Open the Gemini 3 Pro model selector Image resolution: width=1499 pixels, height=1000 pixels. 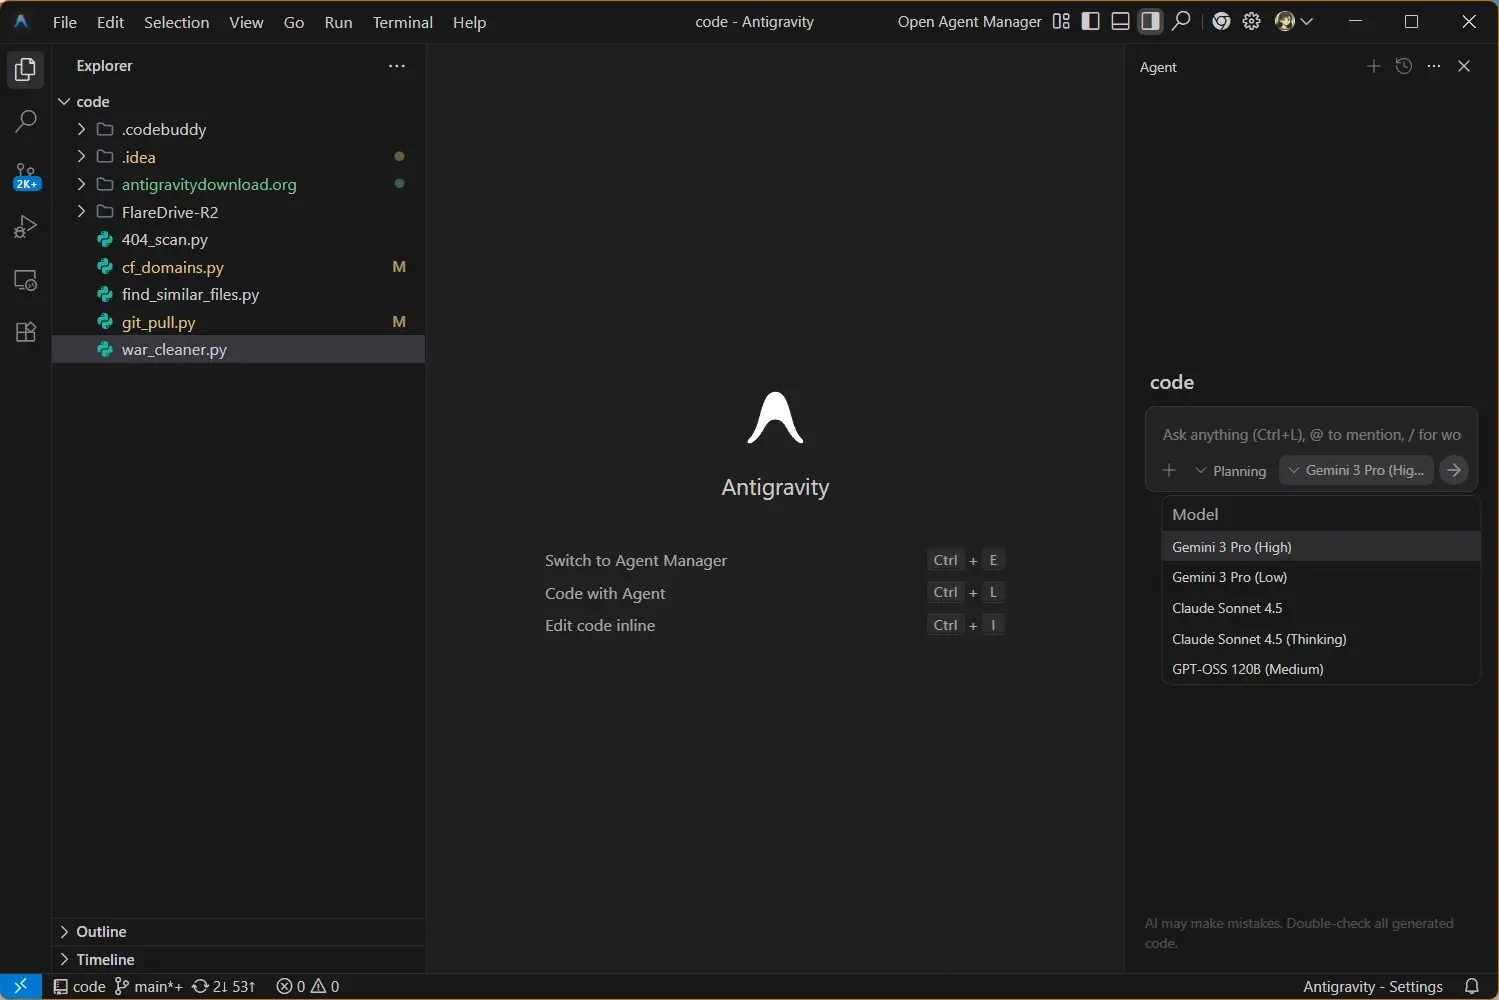point(1356,470)
